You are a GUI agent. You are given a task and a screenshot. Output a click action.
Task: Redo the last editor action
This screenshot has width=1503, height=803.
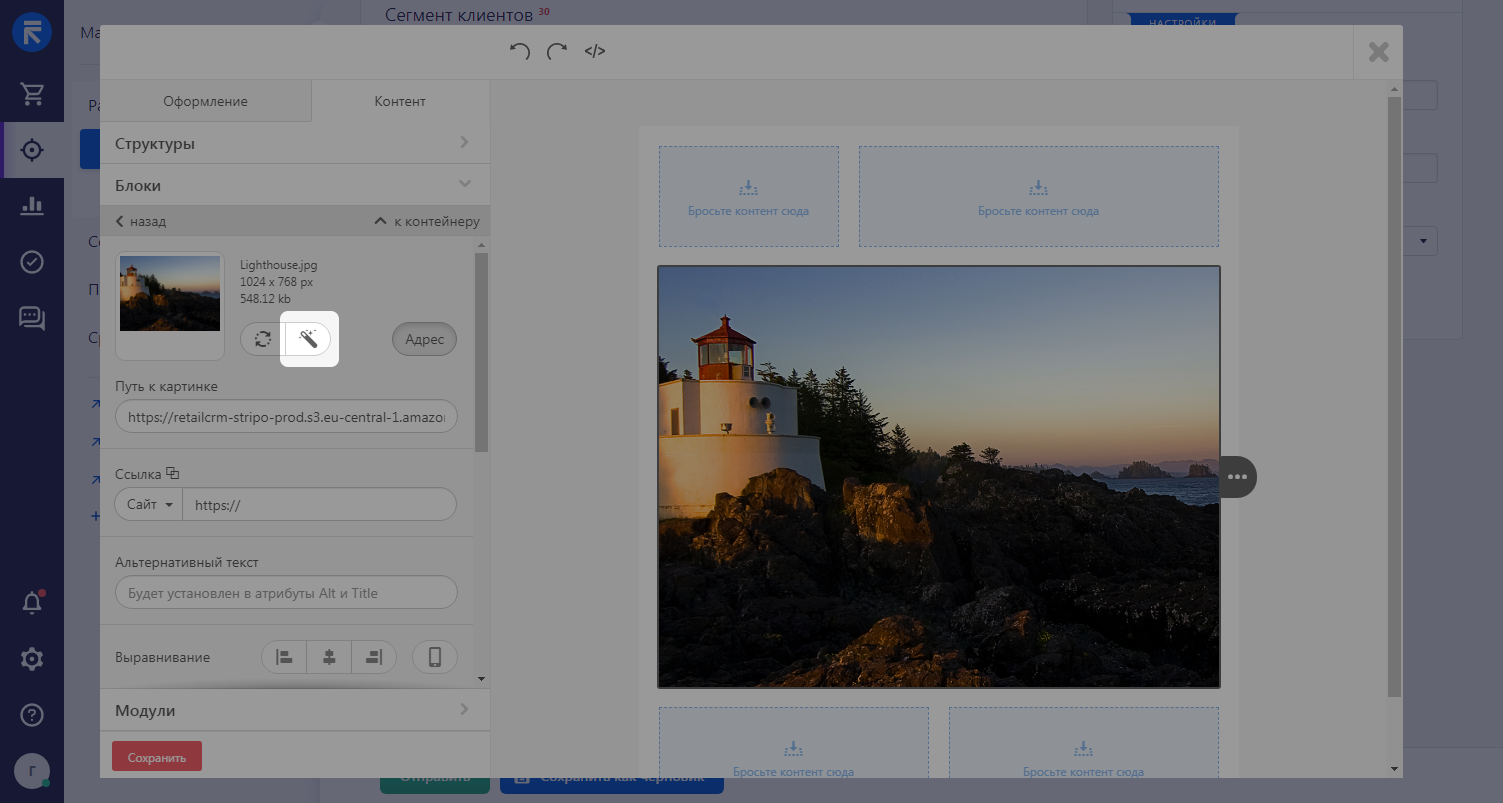[556, 51]
